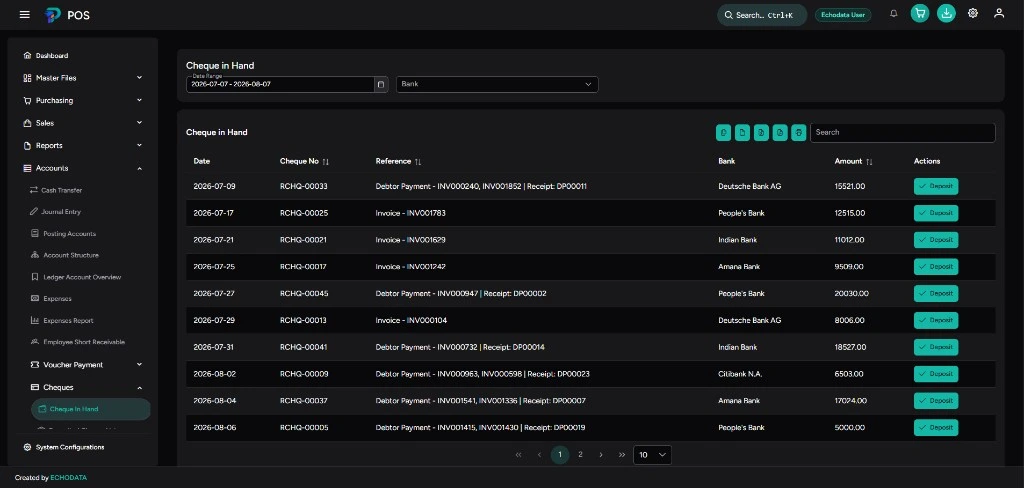
Task: Click the table Search field
Action: click(903, 133)
